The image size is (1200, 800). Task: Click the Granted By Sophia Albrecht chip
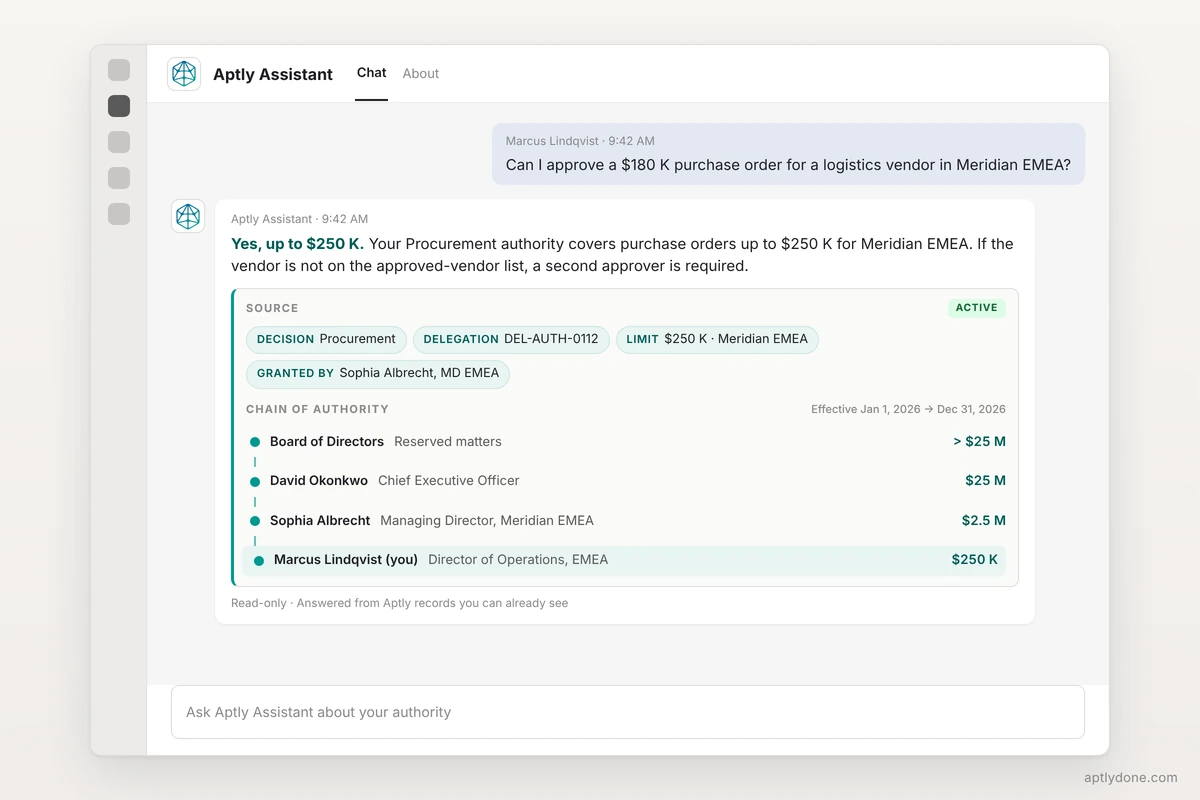tap(378, 373)
